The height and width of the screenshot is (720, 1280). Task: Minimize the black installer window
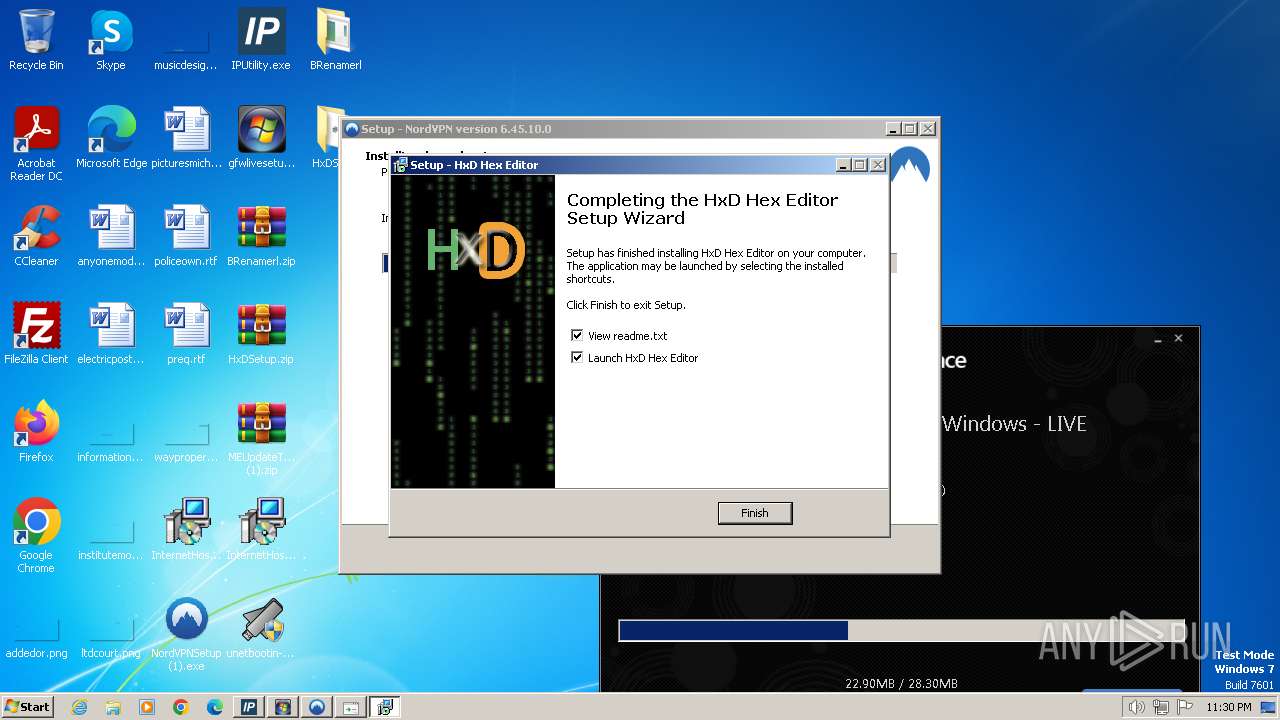(1158, 339)
